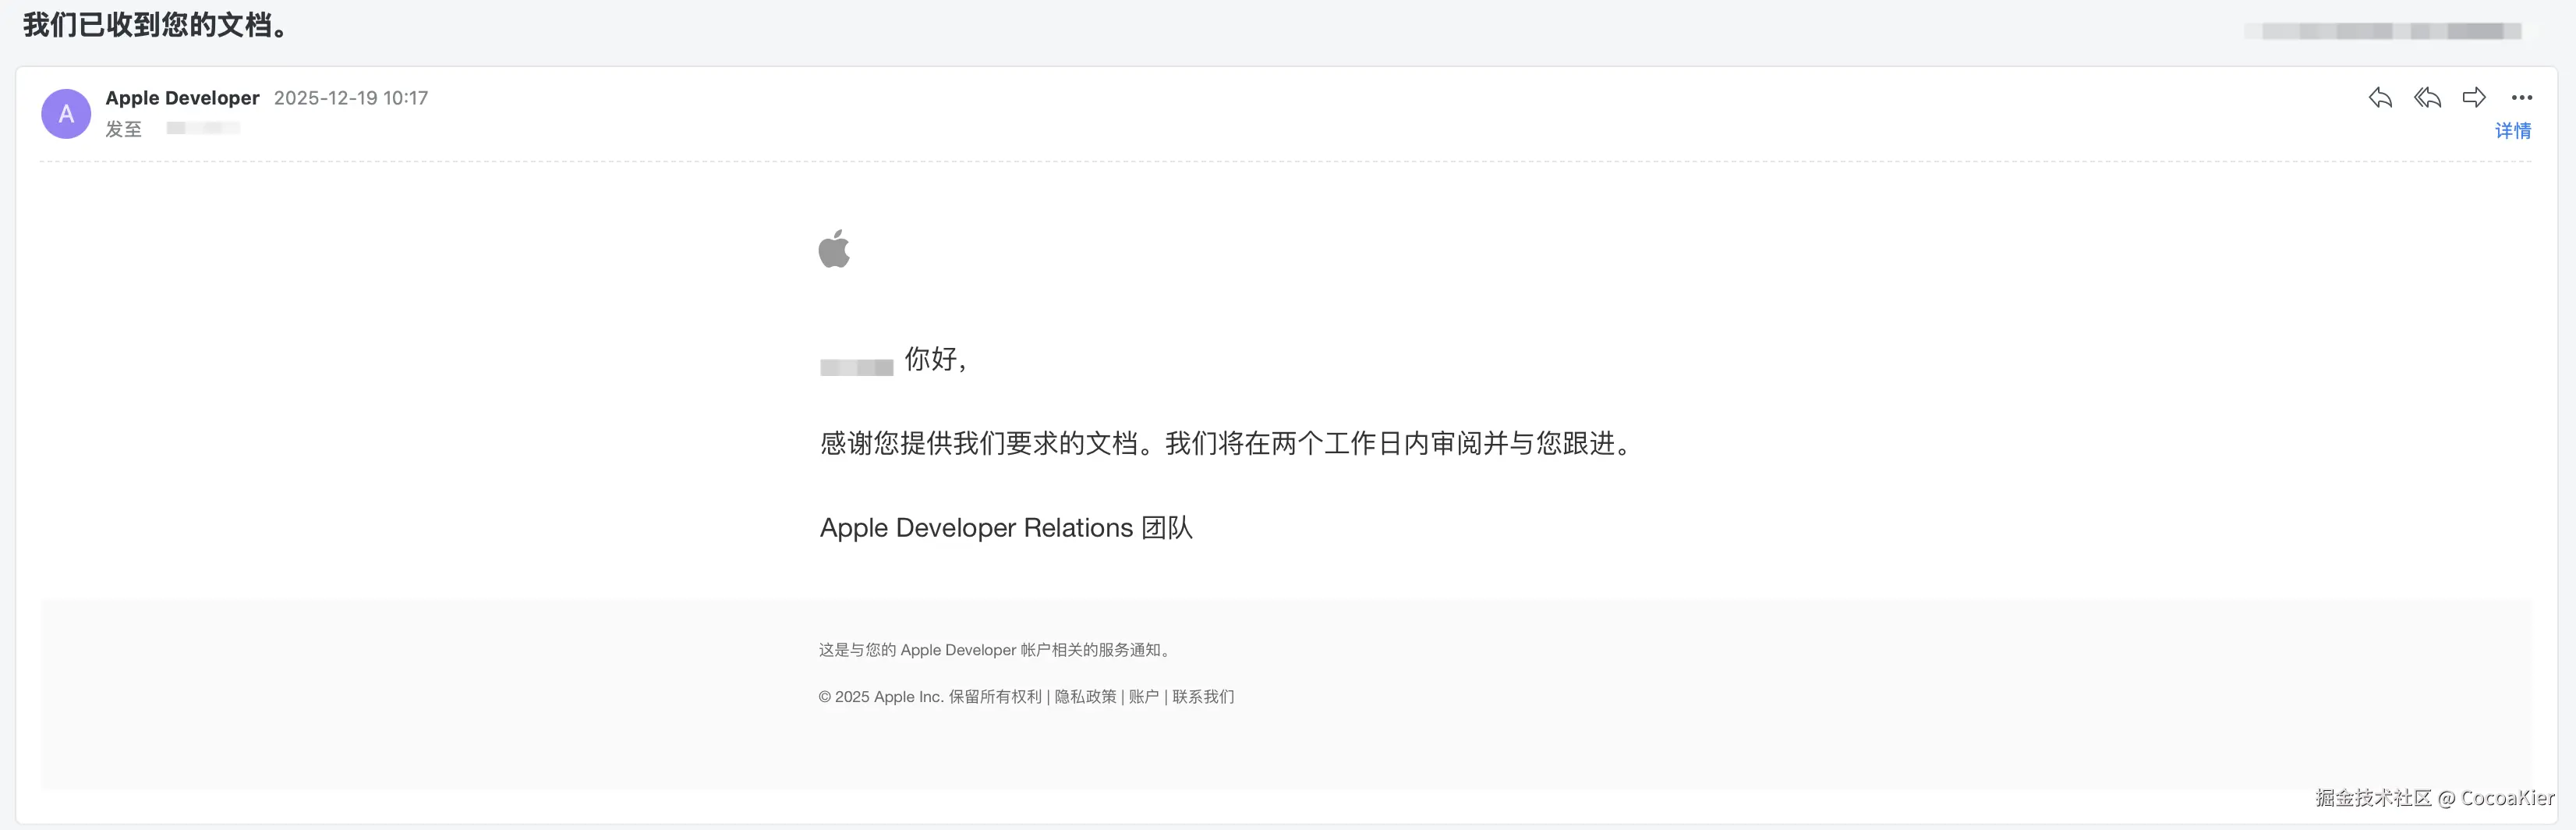Open the 联系我们 contact us link

pos(1203,697)
